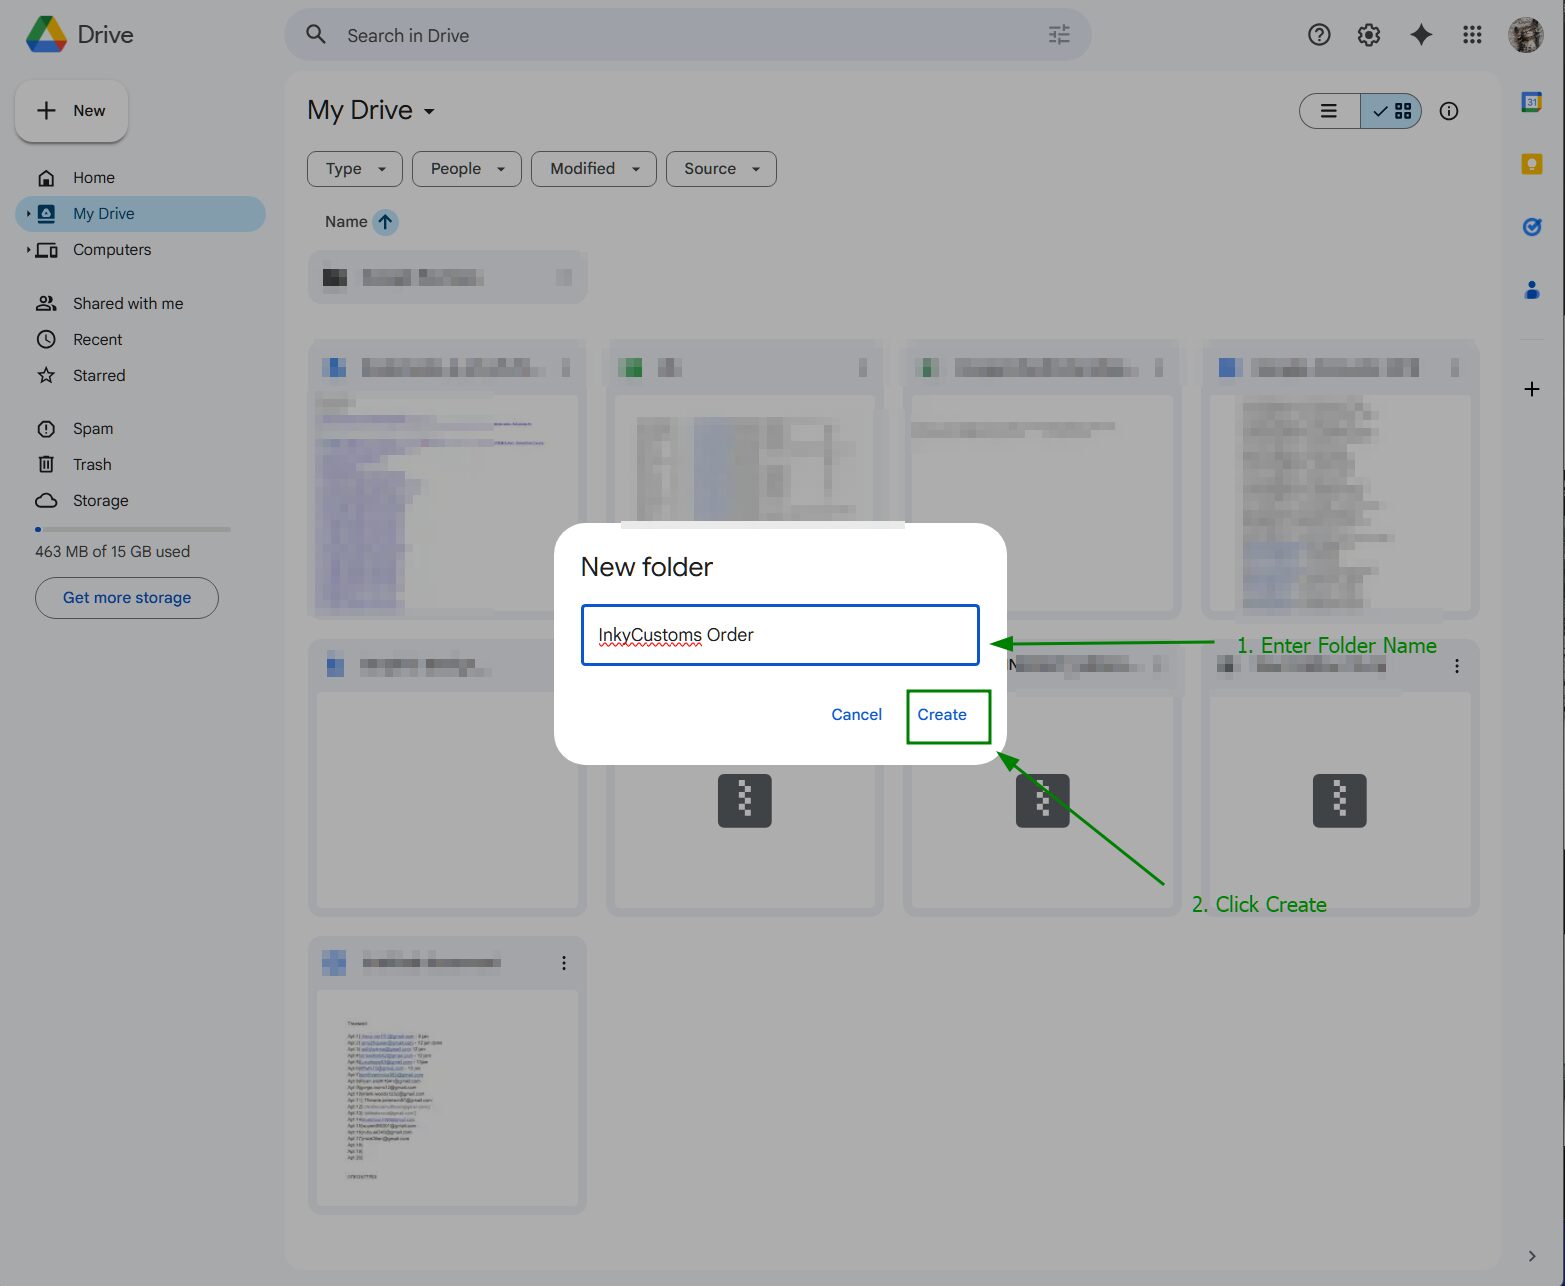Click Cancel in New folder dialog
The image size is (1565, 1286).
coord(857,715)
